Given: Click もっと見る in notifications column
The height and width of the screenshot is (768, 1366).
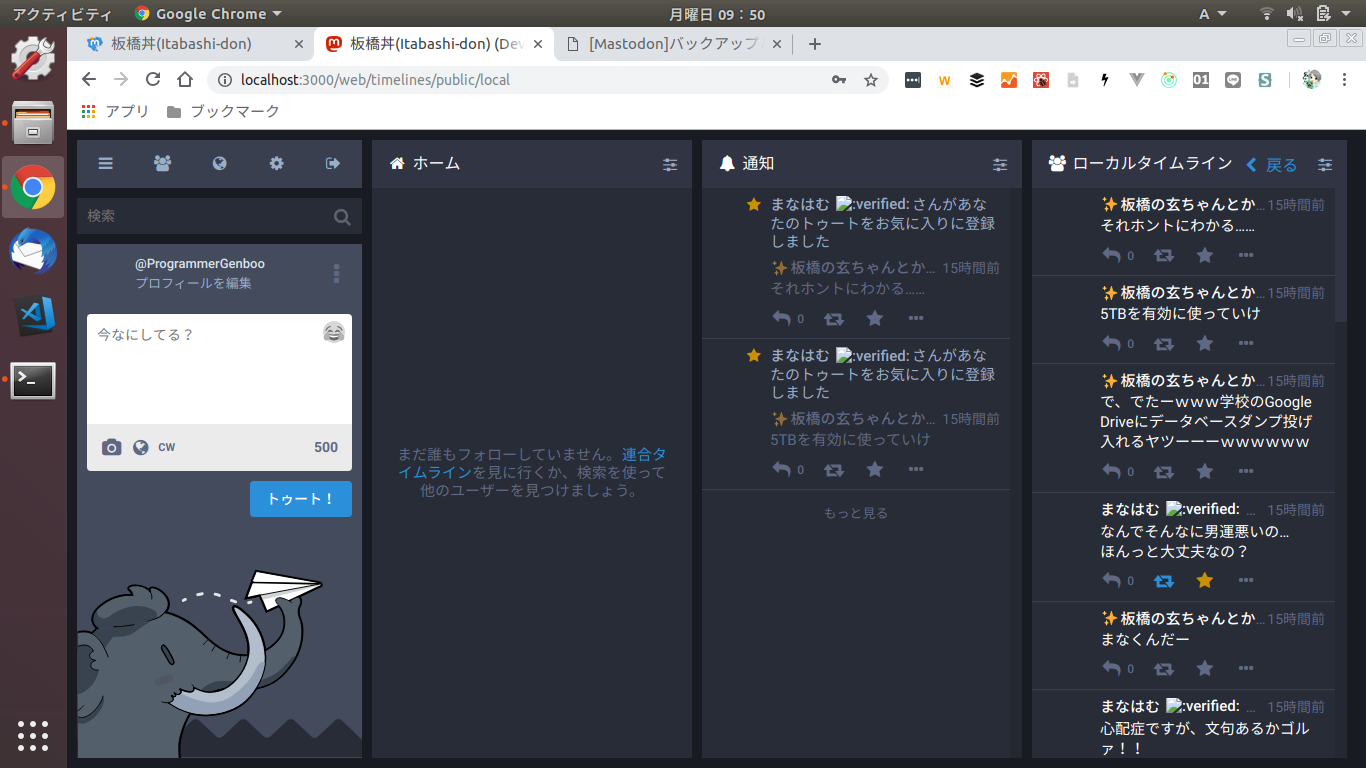Looking at the screenshot, I should click(x=855, y=513).
